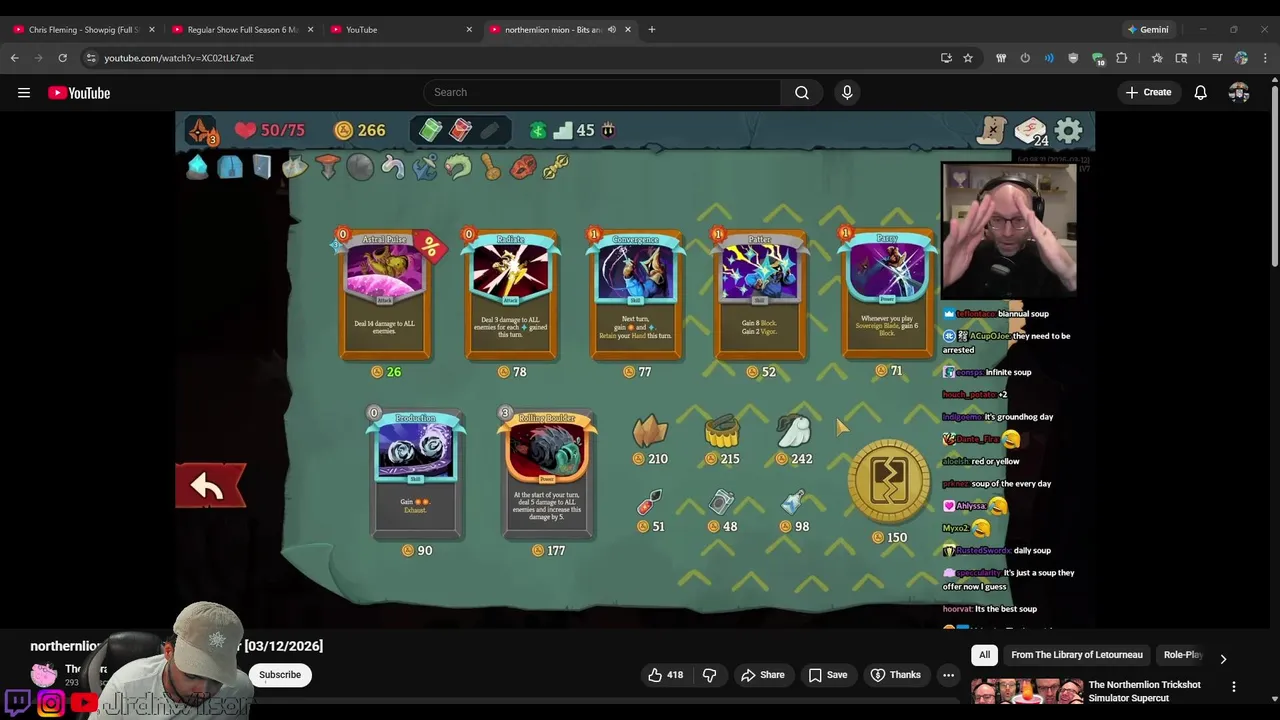Image resolution: width=1280 pixels, height=720 pixels.
Task: Buy the potion priced 51
Action: point(649,502)
